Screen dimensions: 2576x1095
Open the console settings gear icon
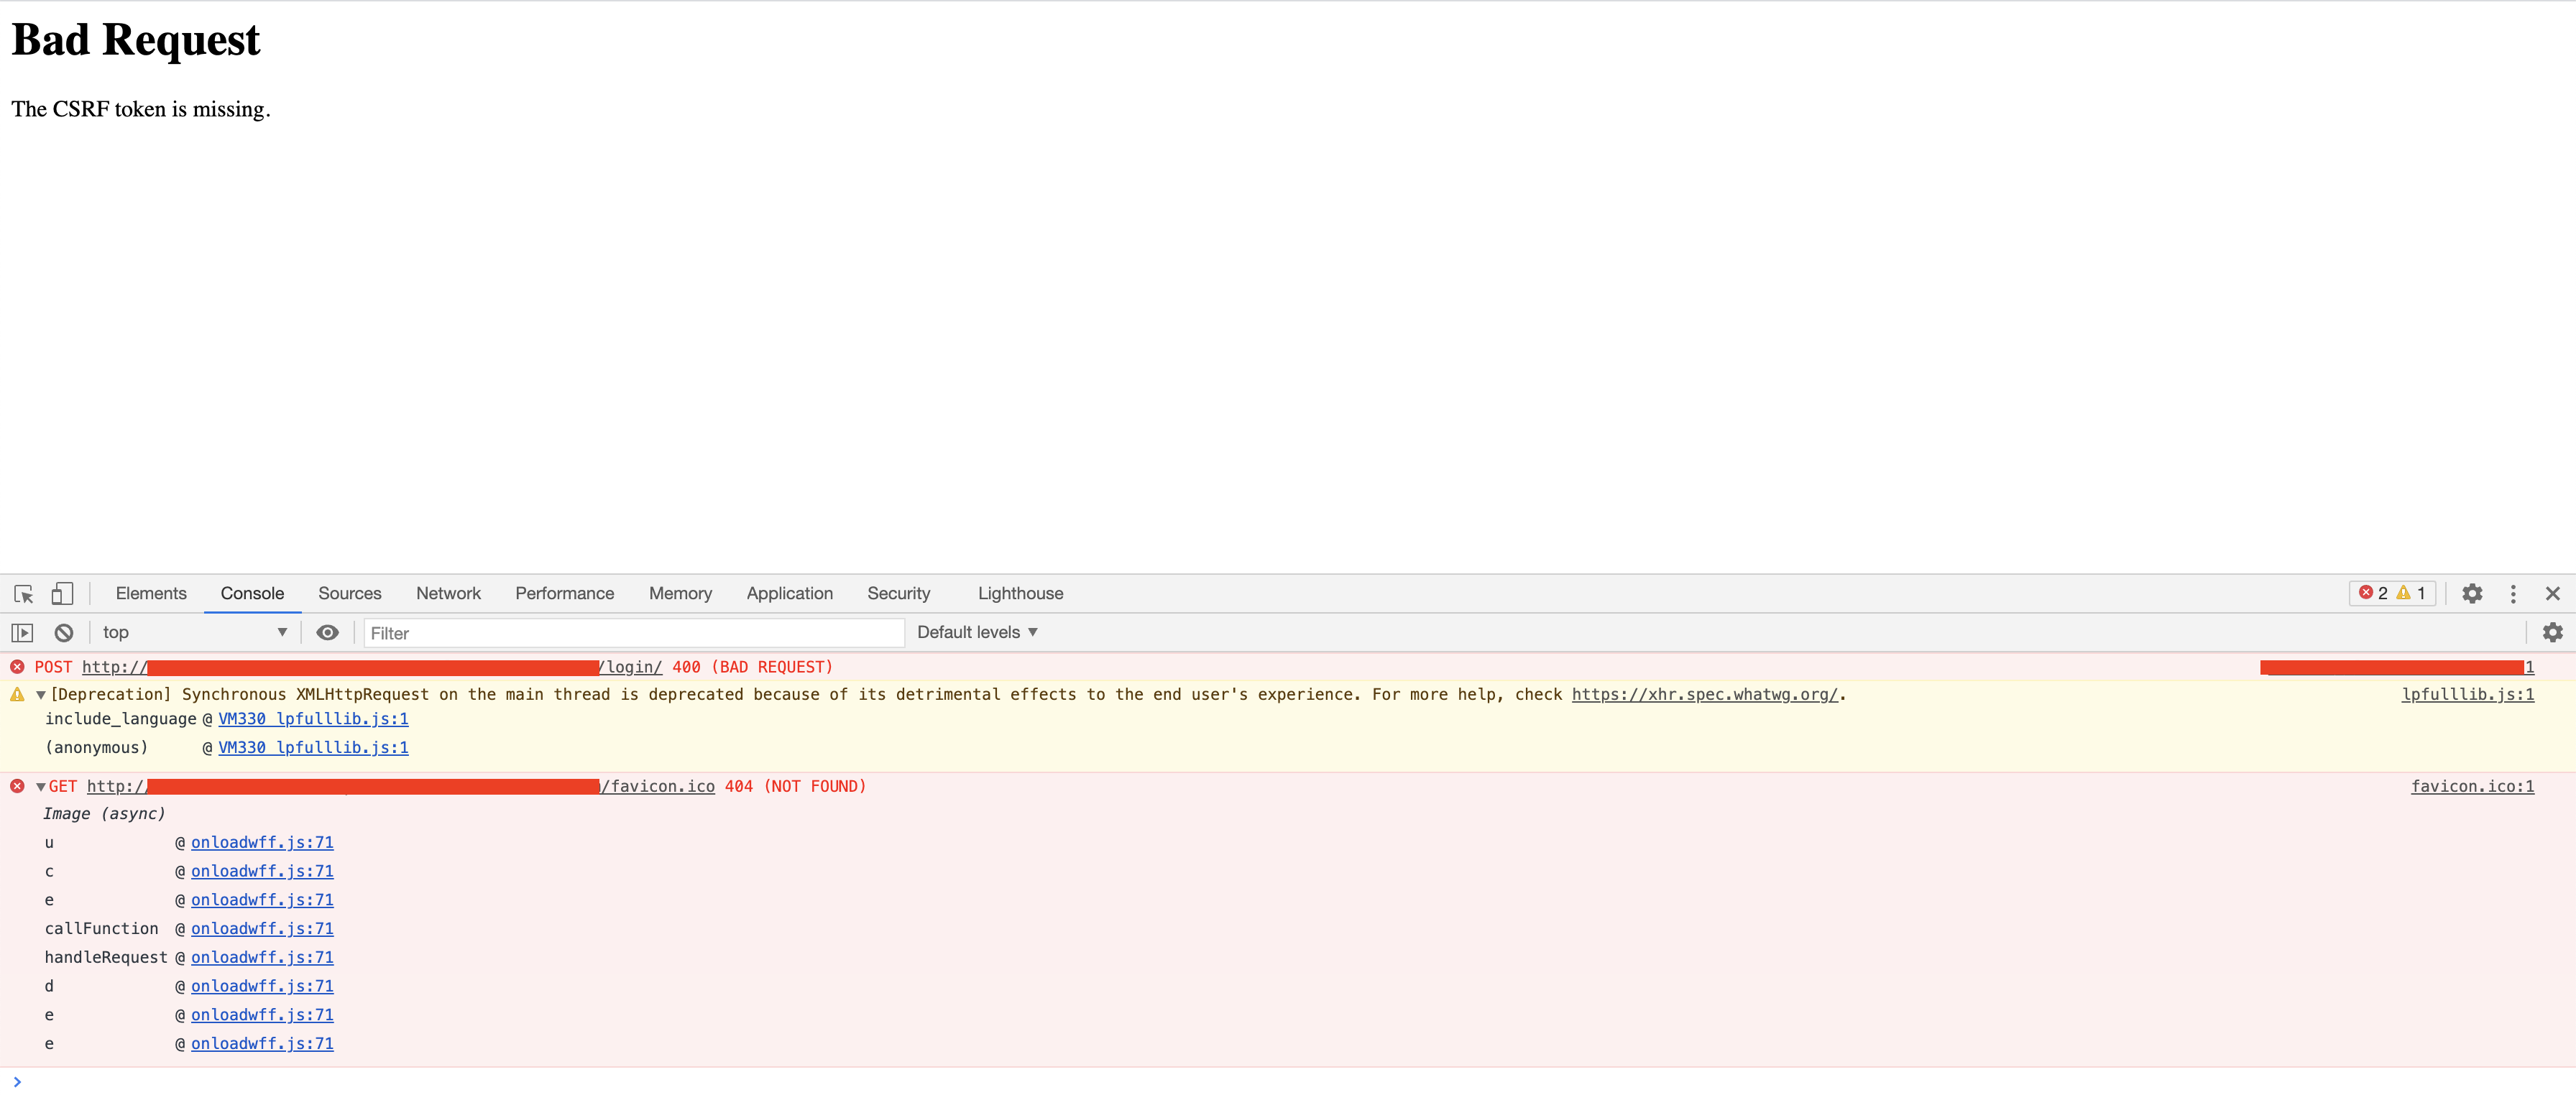[x=2552, y=633]
